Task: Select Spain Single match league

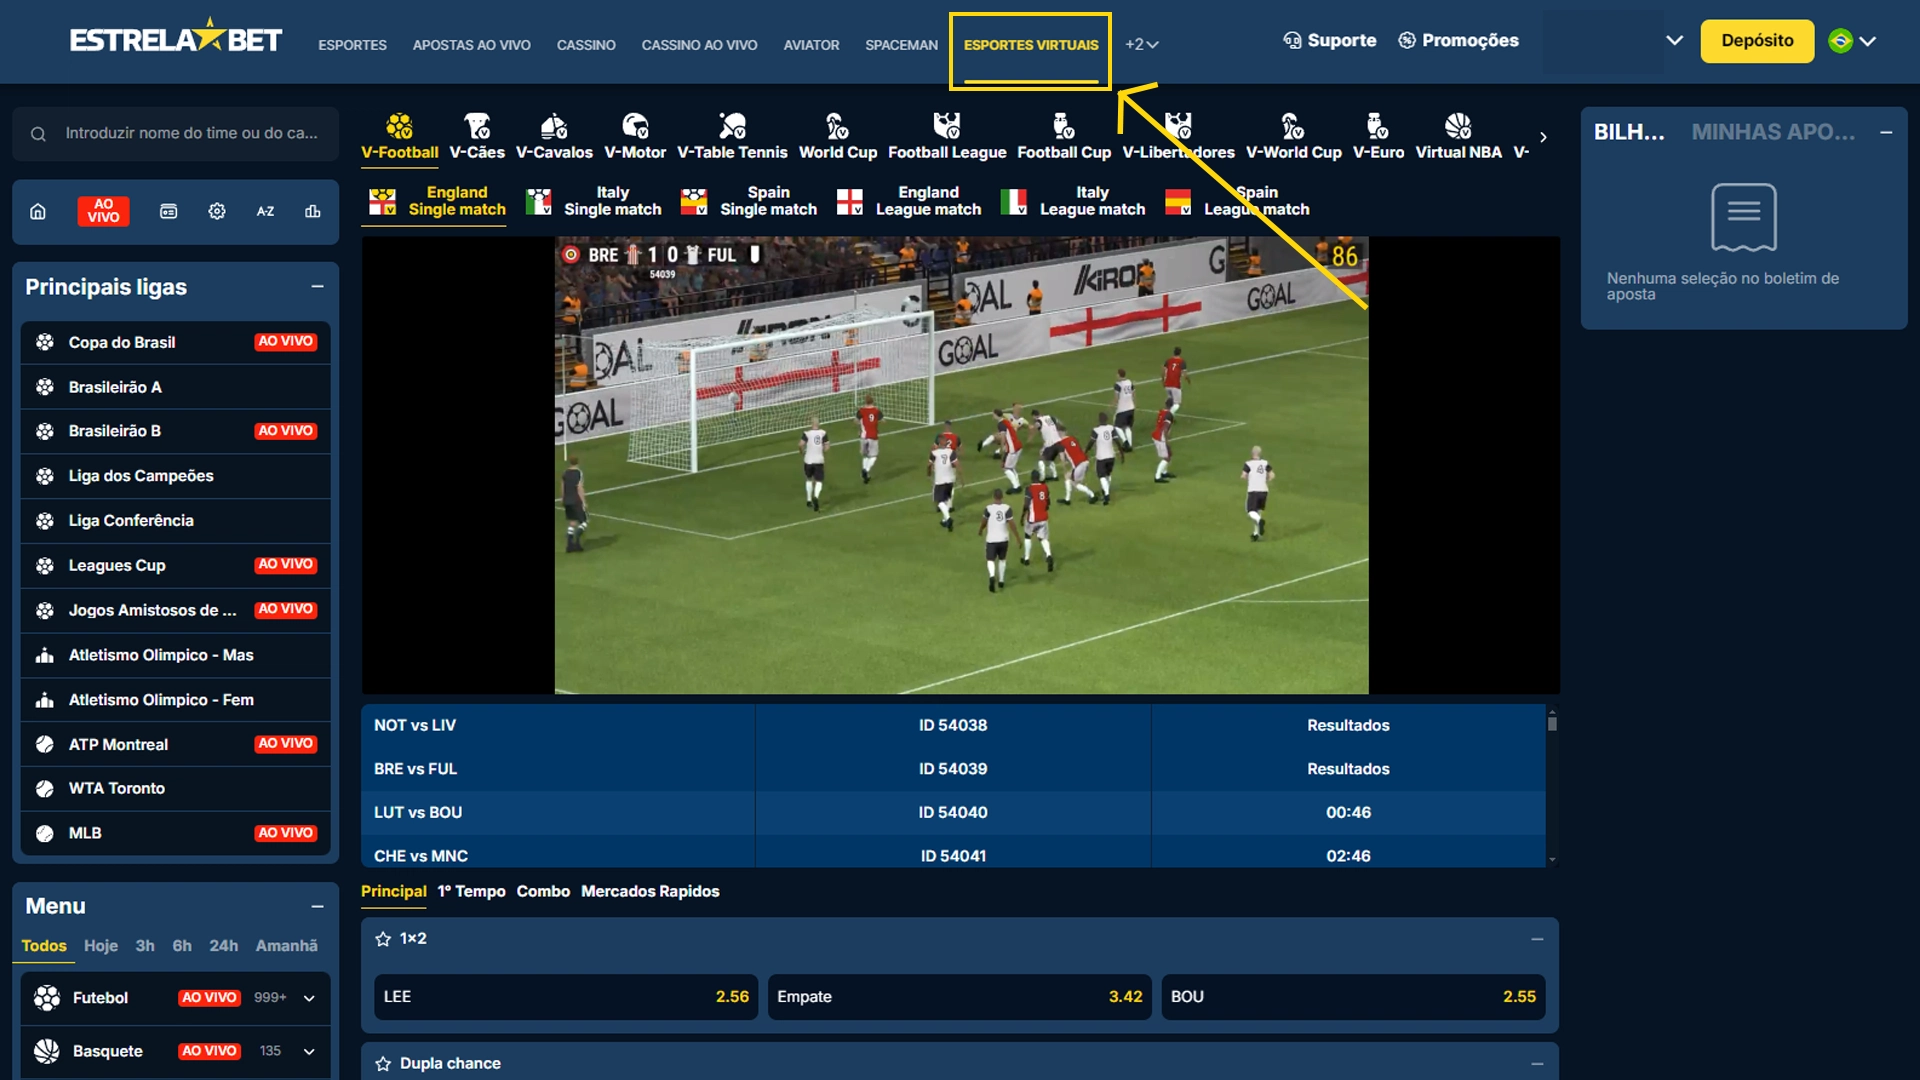Action: coord(749,201)
